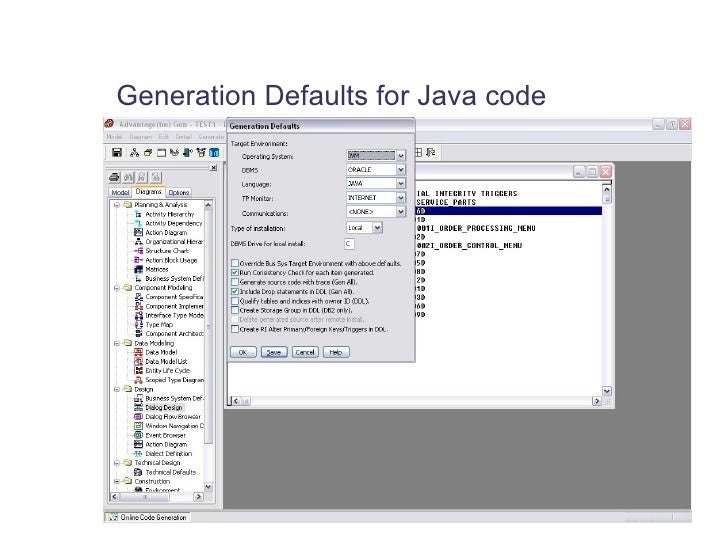This screenshot has height=546, width=728.
Task: Click Help button in dialog
Action: point(336,352)
